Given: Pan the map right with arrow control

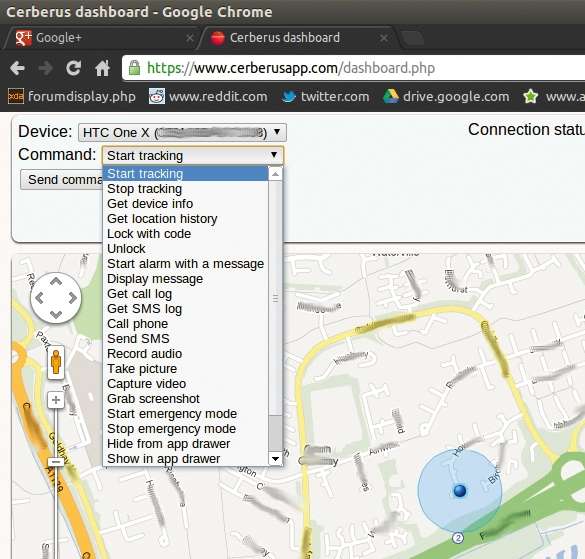Looking at the screenshot, I should 73,298.
